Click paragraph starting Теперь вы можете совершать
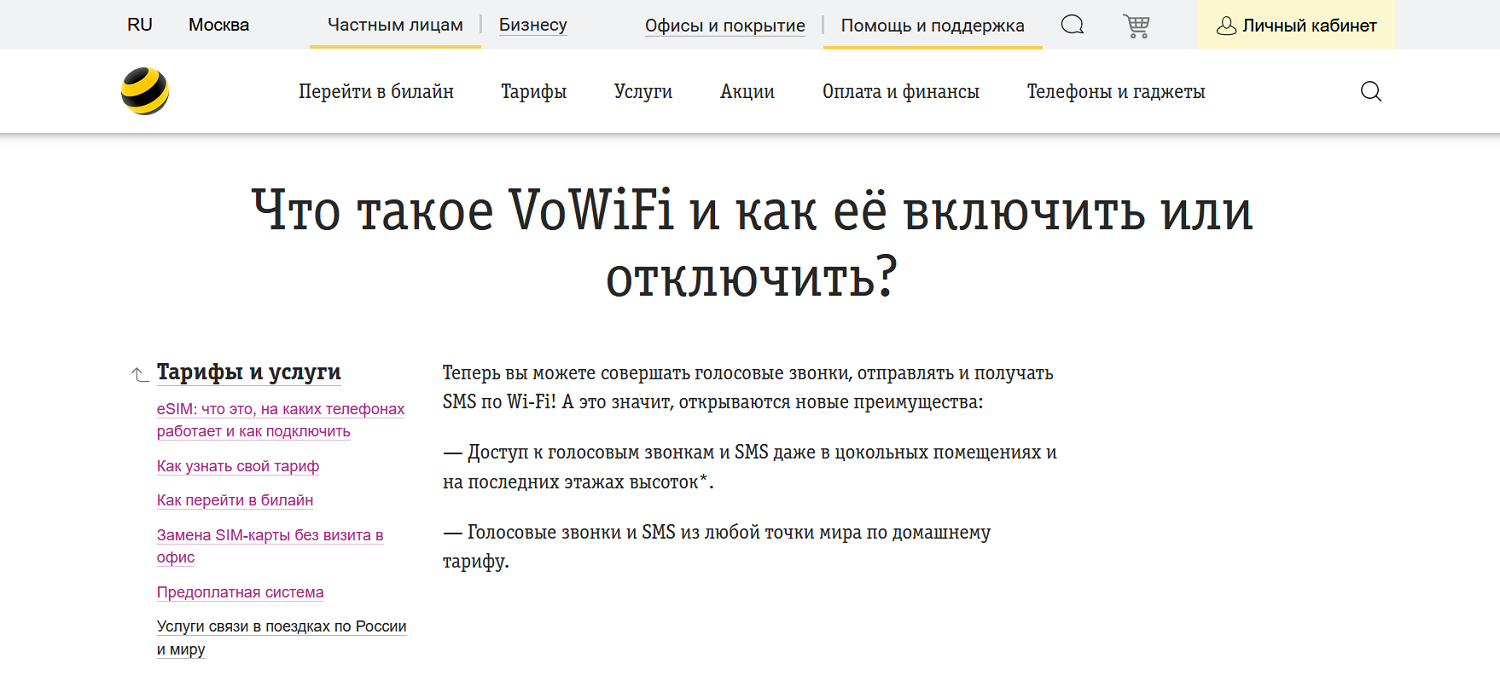1500x675 pixels. 748,388
